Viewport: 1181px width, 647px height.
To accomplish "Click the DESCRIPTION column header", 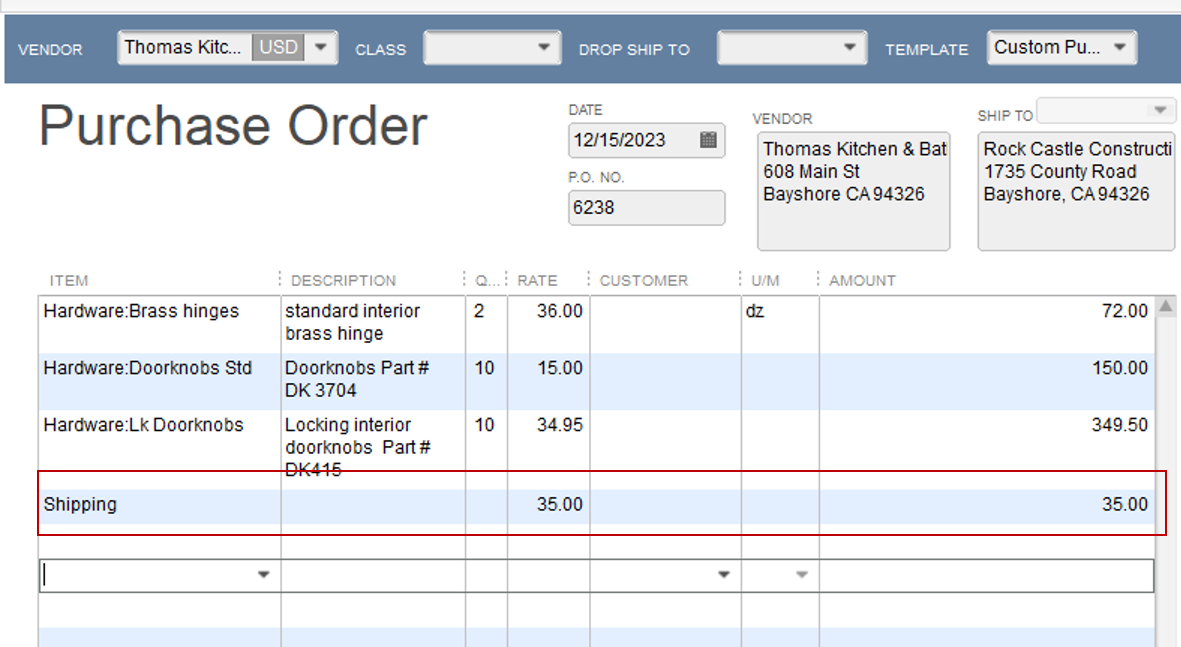I will point(343,281).
